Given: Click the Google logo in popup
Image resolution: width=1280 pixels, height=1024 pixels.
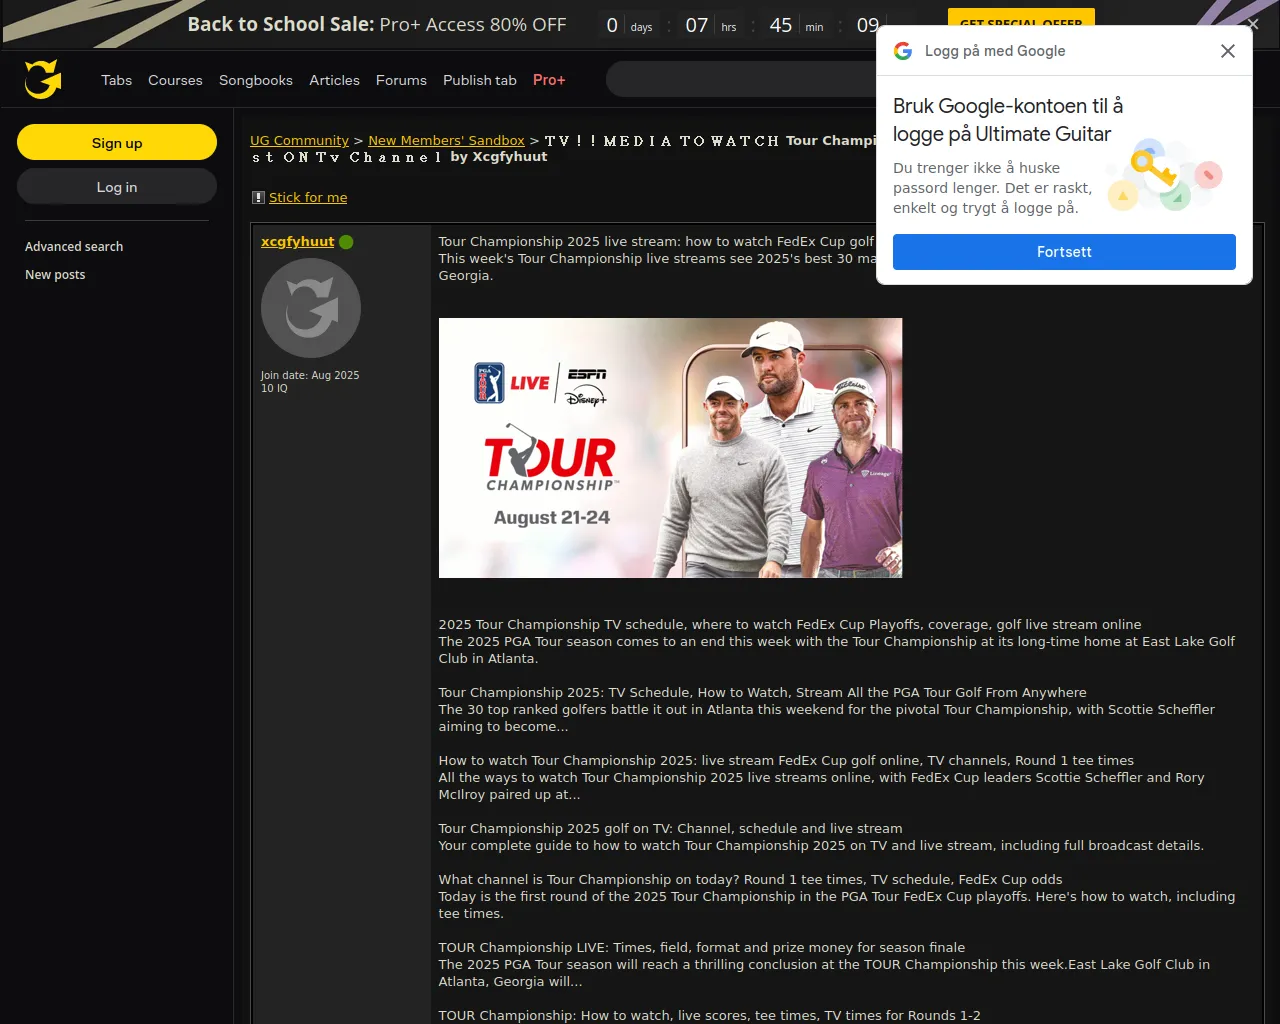Looking at the screenshot, I should 903,51.
